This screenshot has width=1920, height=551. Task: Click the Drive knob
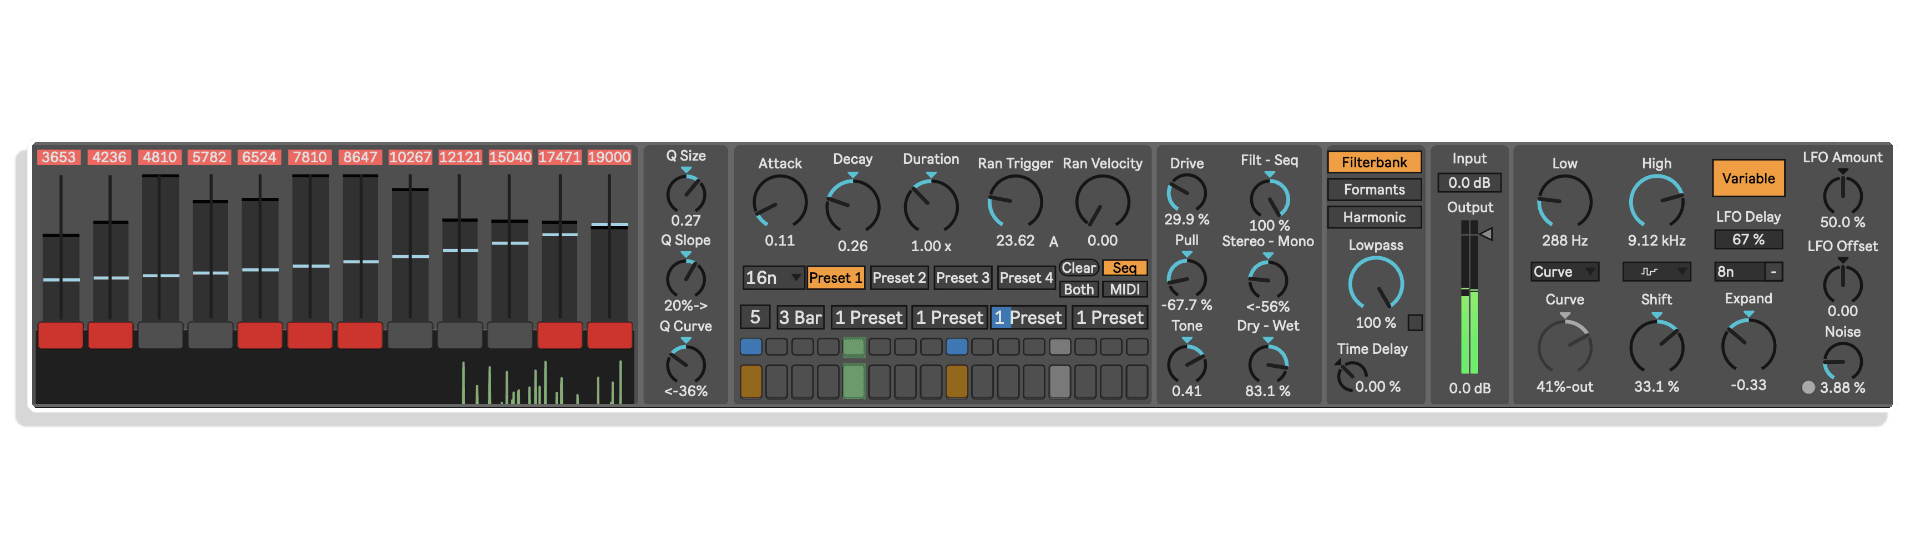pos(1187,193)
